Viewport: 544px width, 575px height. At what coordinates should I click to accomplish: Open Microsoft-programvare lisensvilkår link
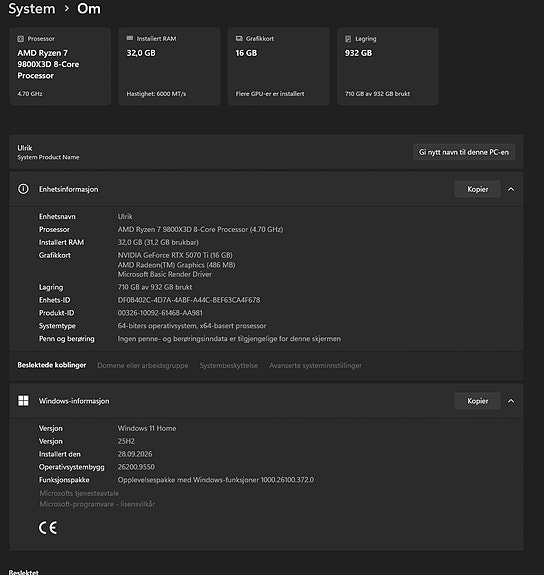[x=97, y=504]
